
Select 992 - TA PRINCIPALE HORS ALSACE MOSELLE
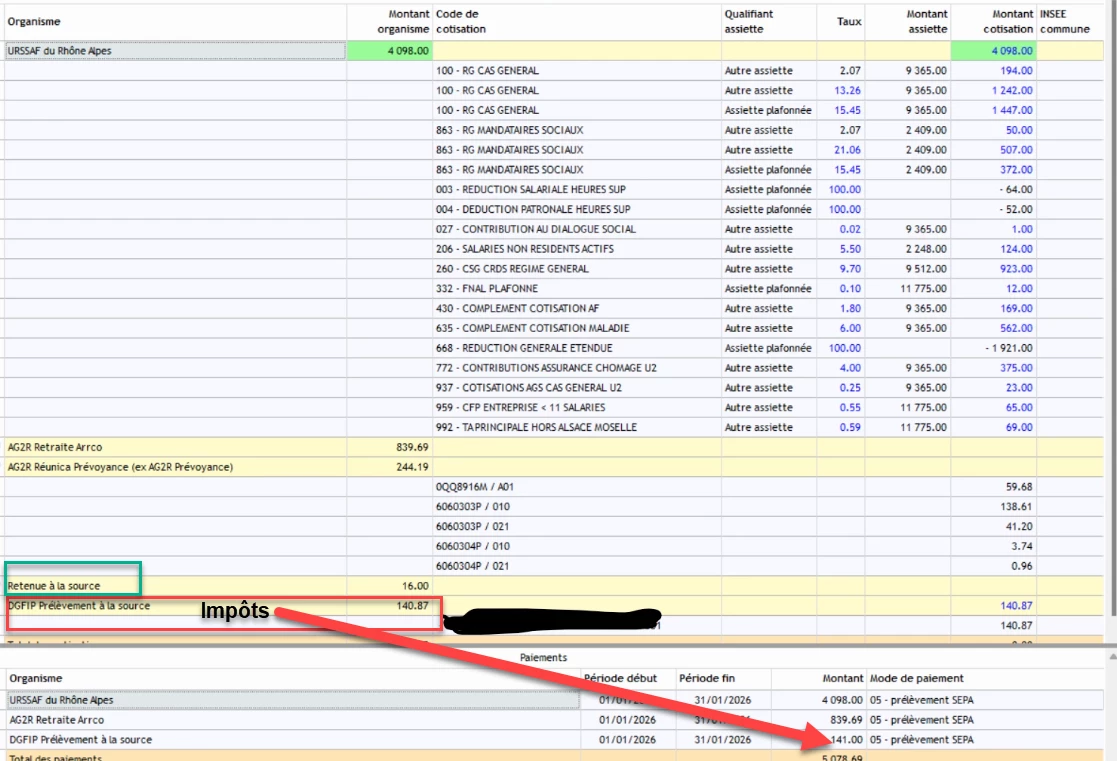click(x=536, y=428)
